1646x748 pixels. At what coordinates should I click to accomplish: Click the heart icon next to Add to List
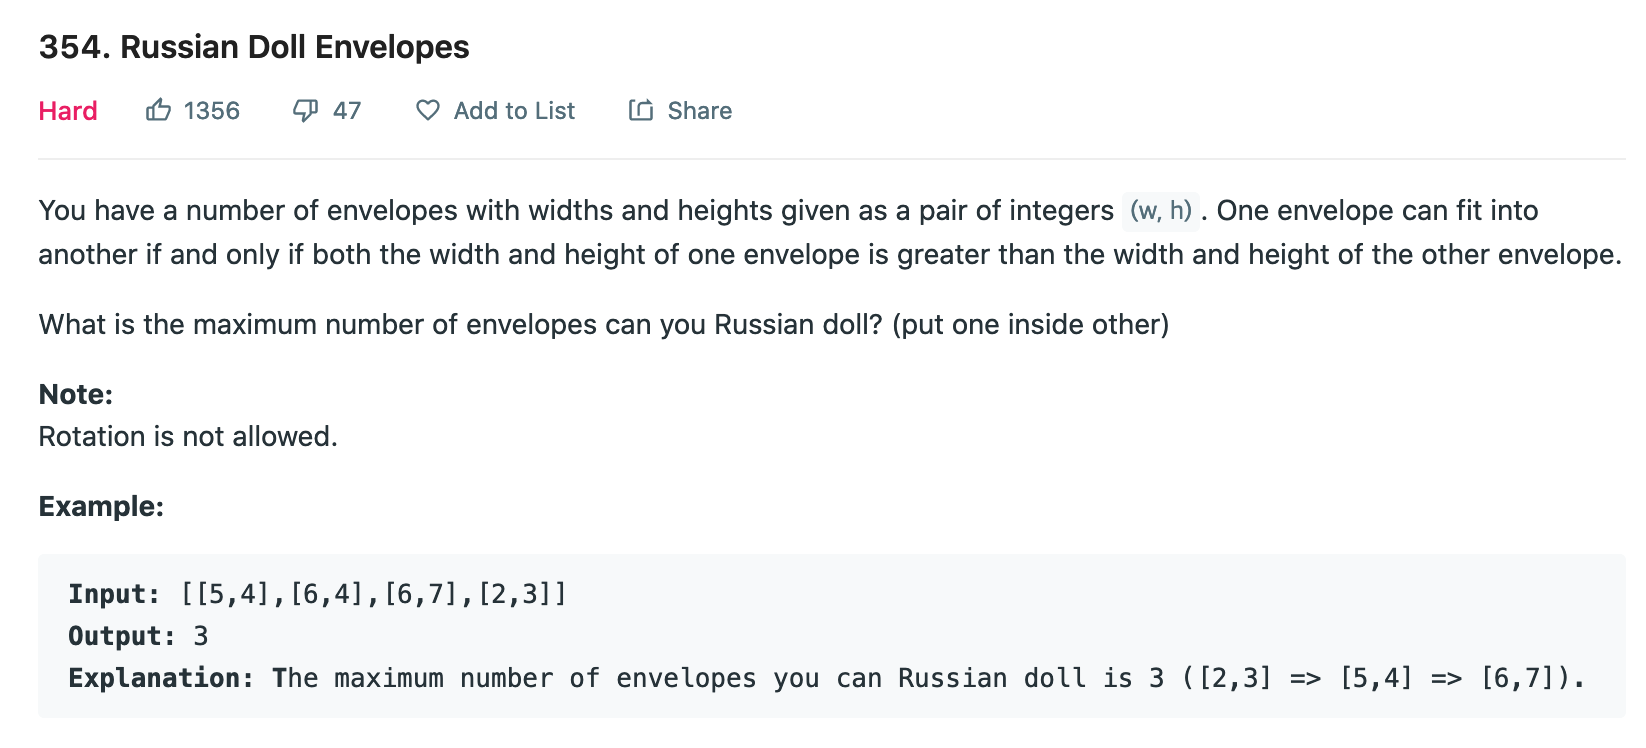[427, 110]
